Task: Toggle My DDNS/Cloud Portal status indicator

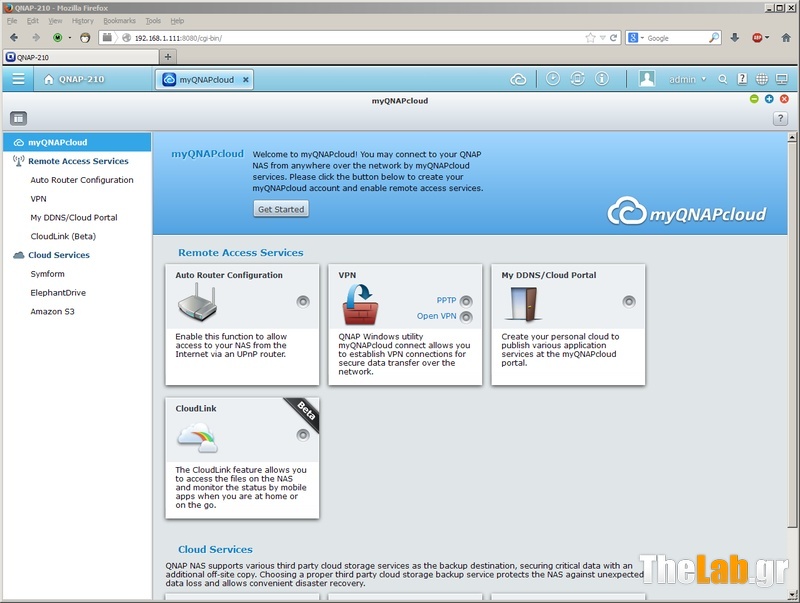Action: pos(629,302)
